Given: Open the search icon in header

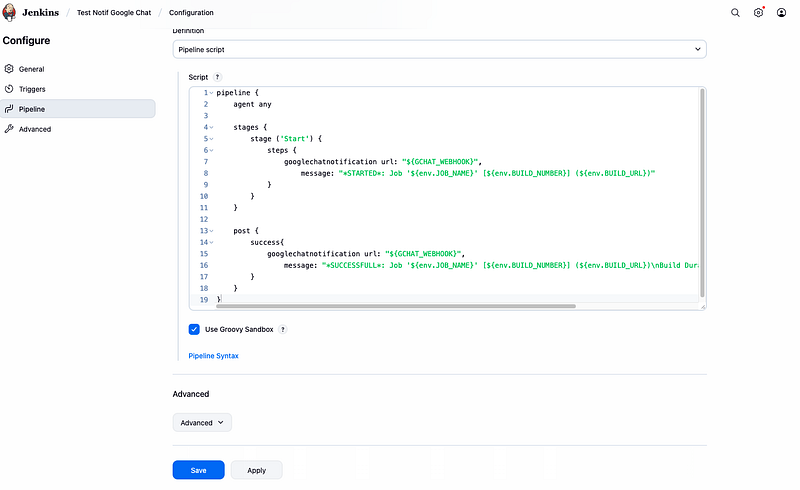Looking at the screenshot, I should click(735, 12).
